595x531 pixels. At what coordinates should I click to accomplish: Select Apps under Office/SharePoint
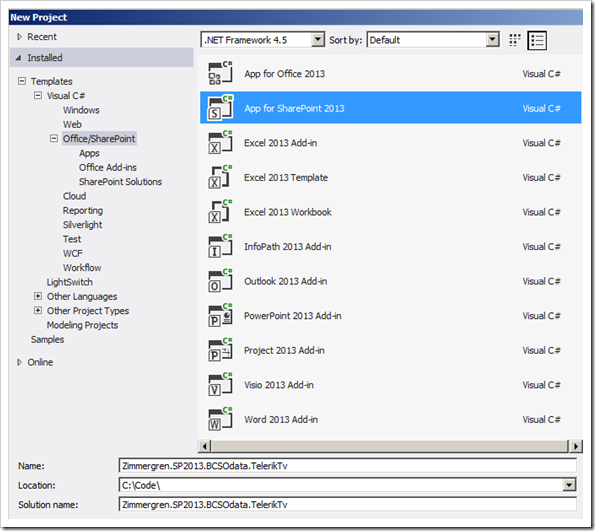click(x=89, y=153)
